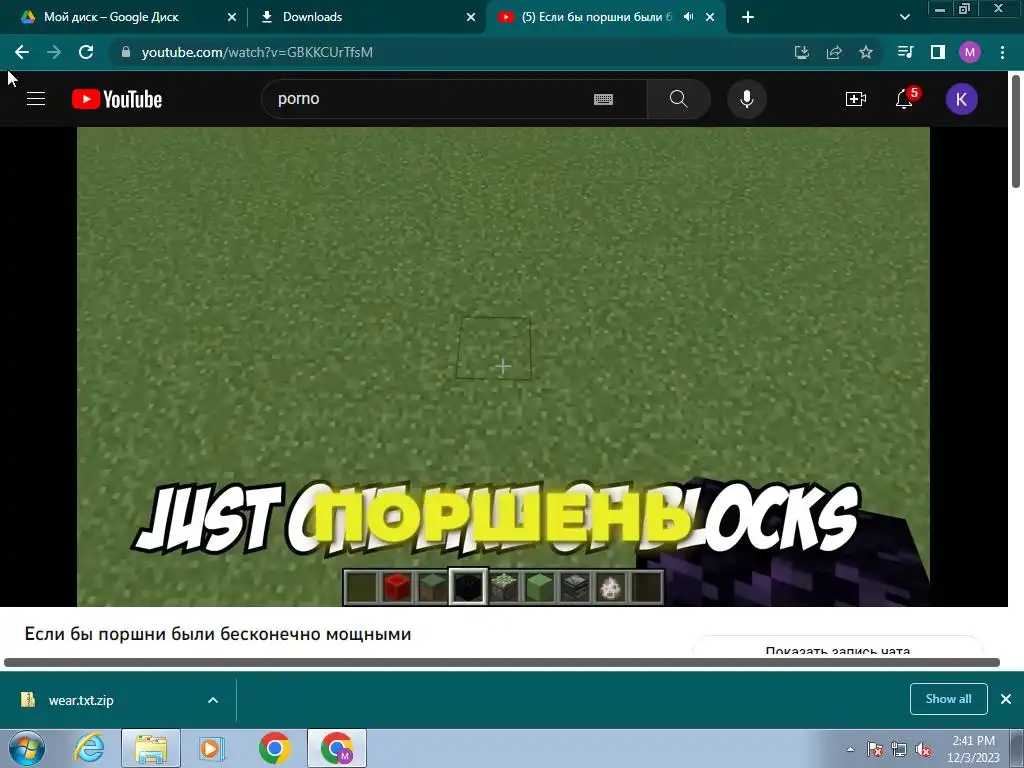Open the Windows Start menu

coord(27,748)
